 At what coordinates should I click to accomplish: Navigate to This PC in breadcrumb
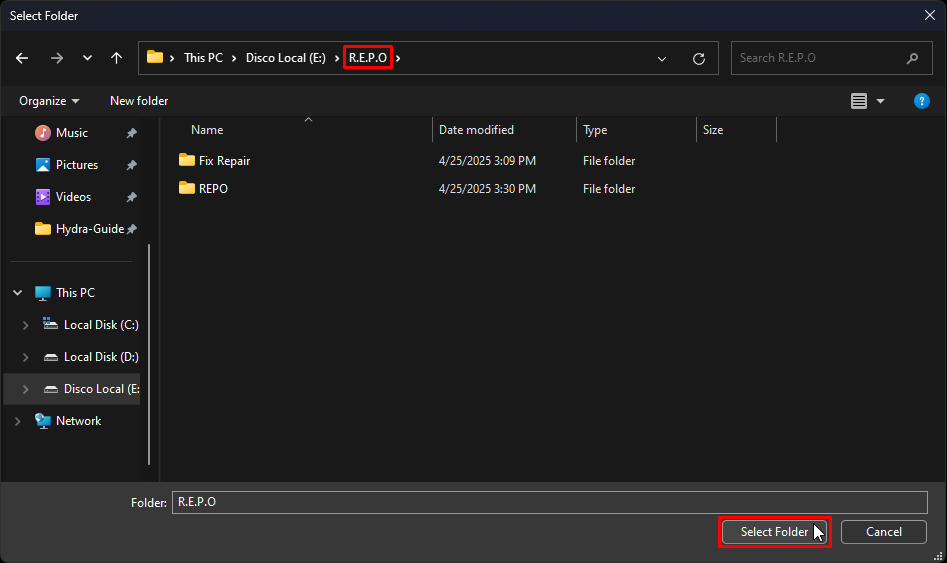(204, 58)
